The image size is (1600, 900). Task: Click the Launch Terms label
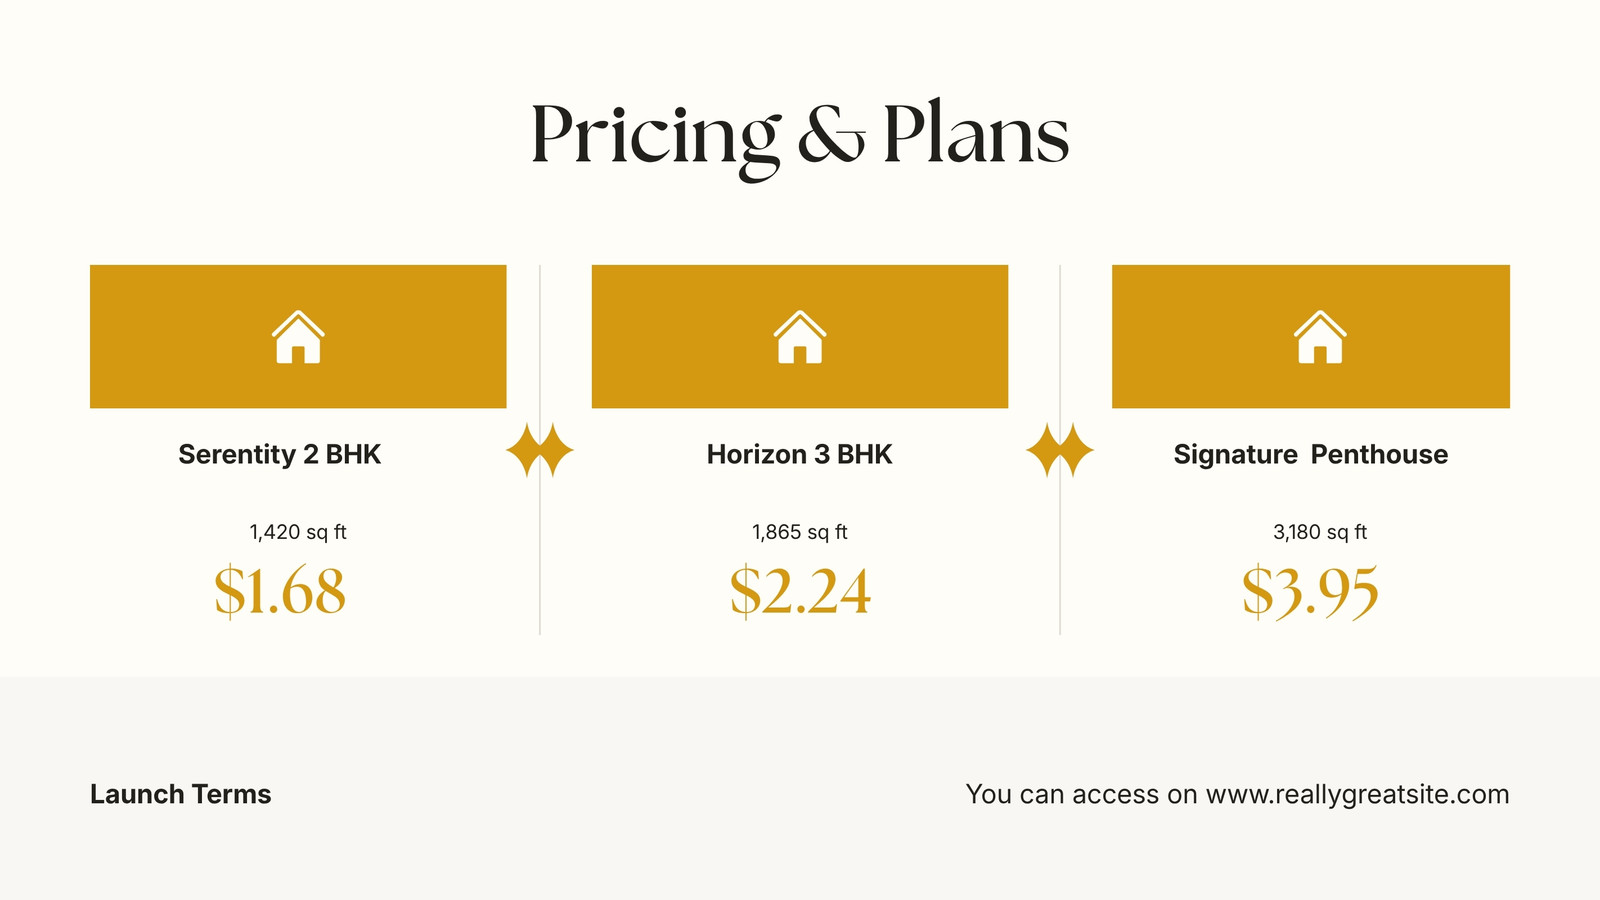tap(181, 795)
